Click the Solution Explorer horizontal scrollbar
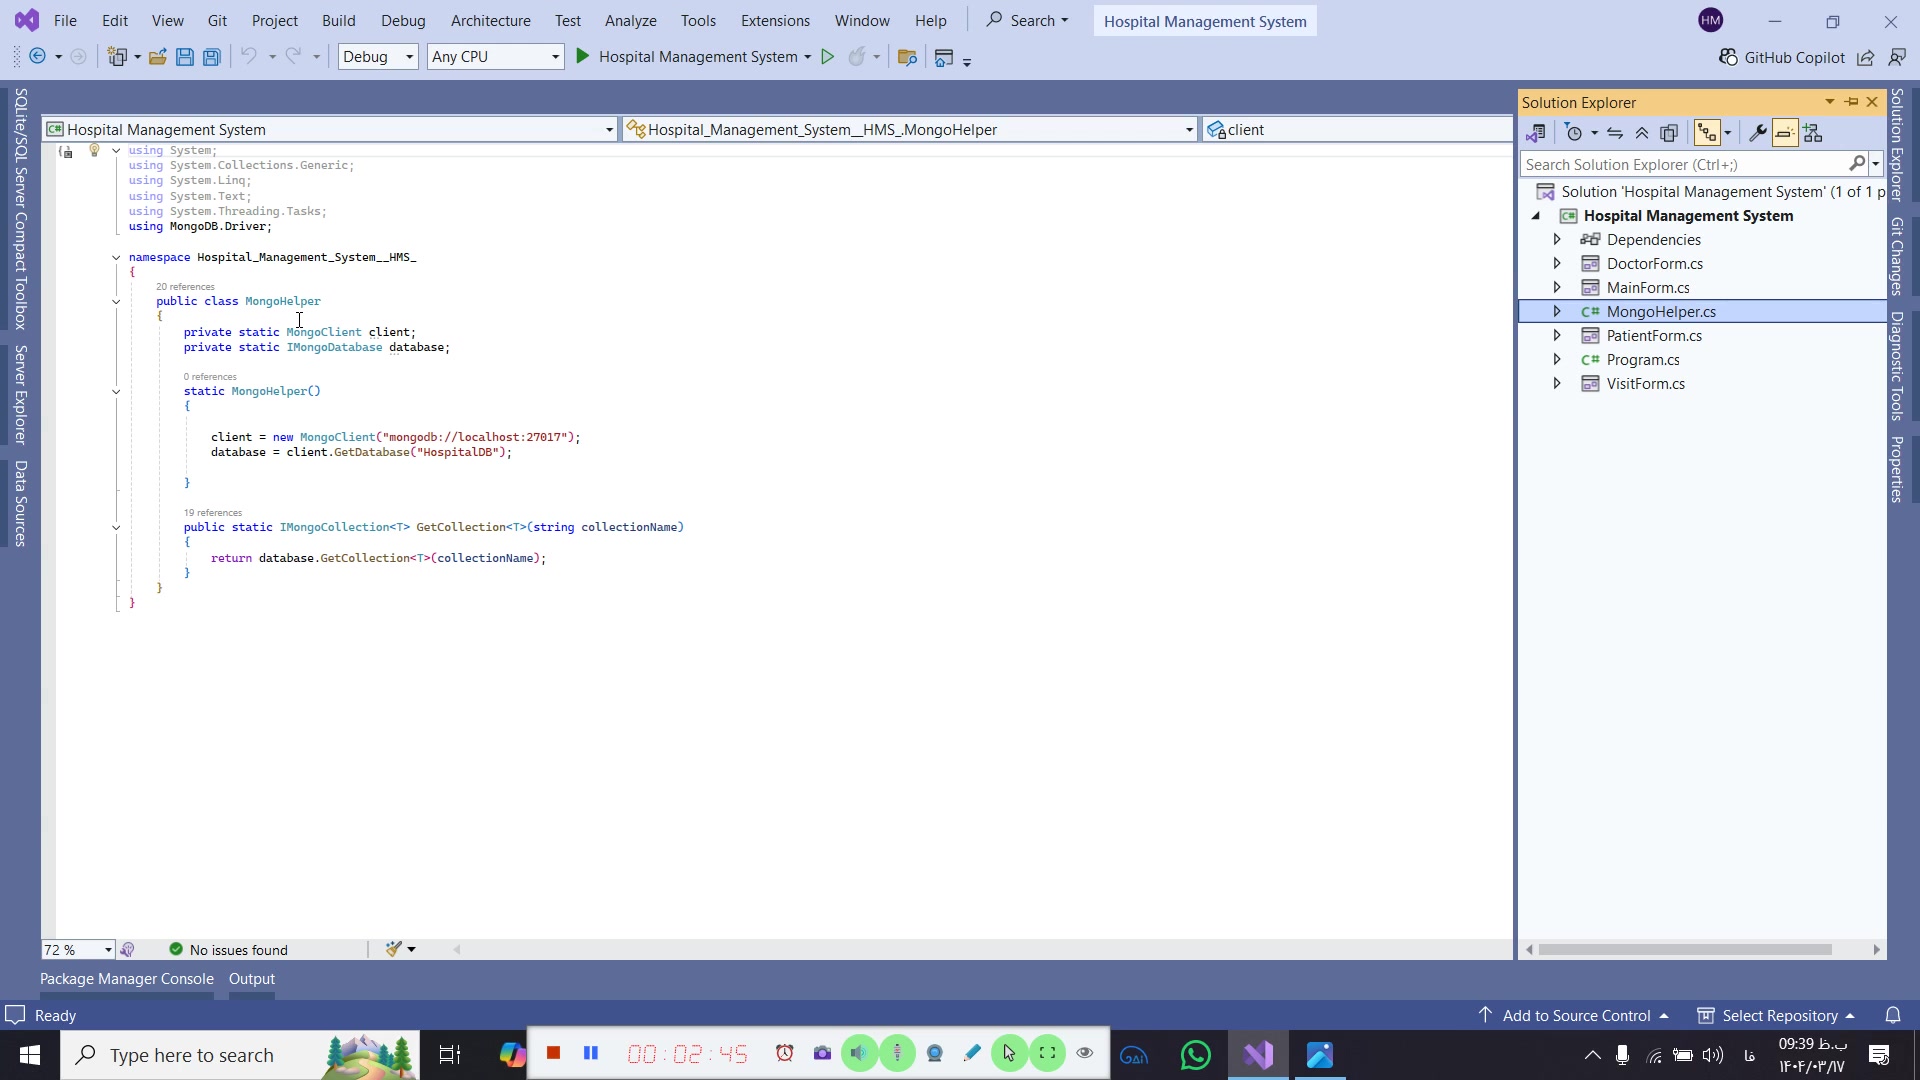This screenshot has width=1920, height=1080. tap(1685, 950)
